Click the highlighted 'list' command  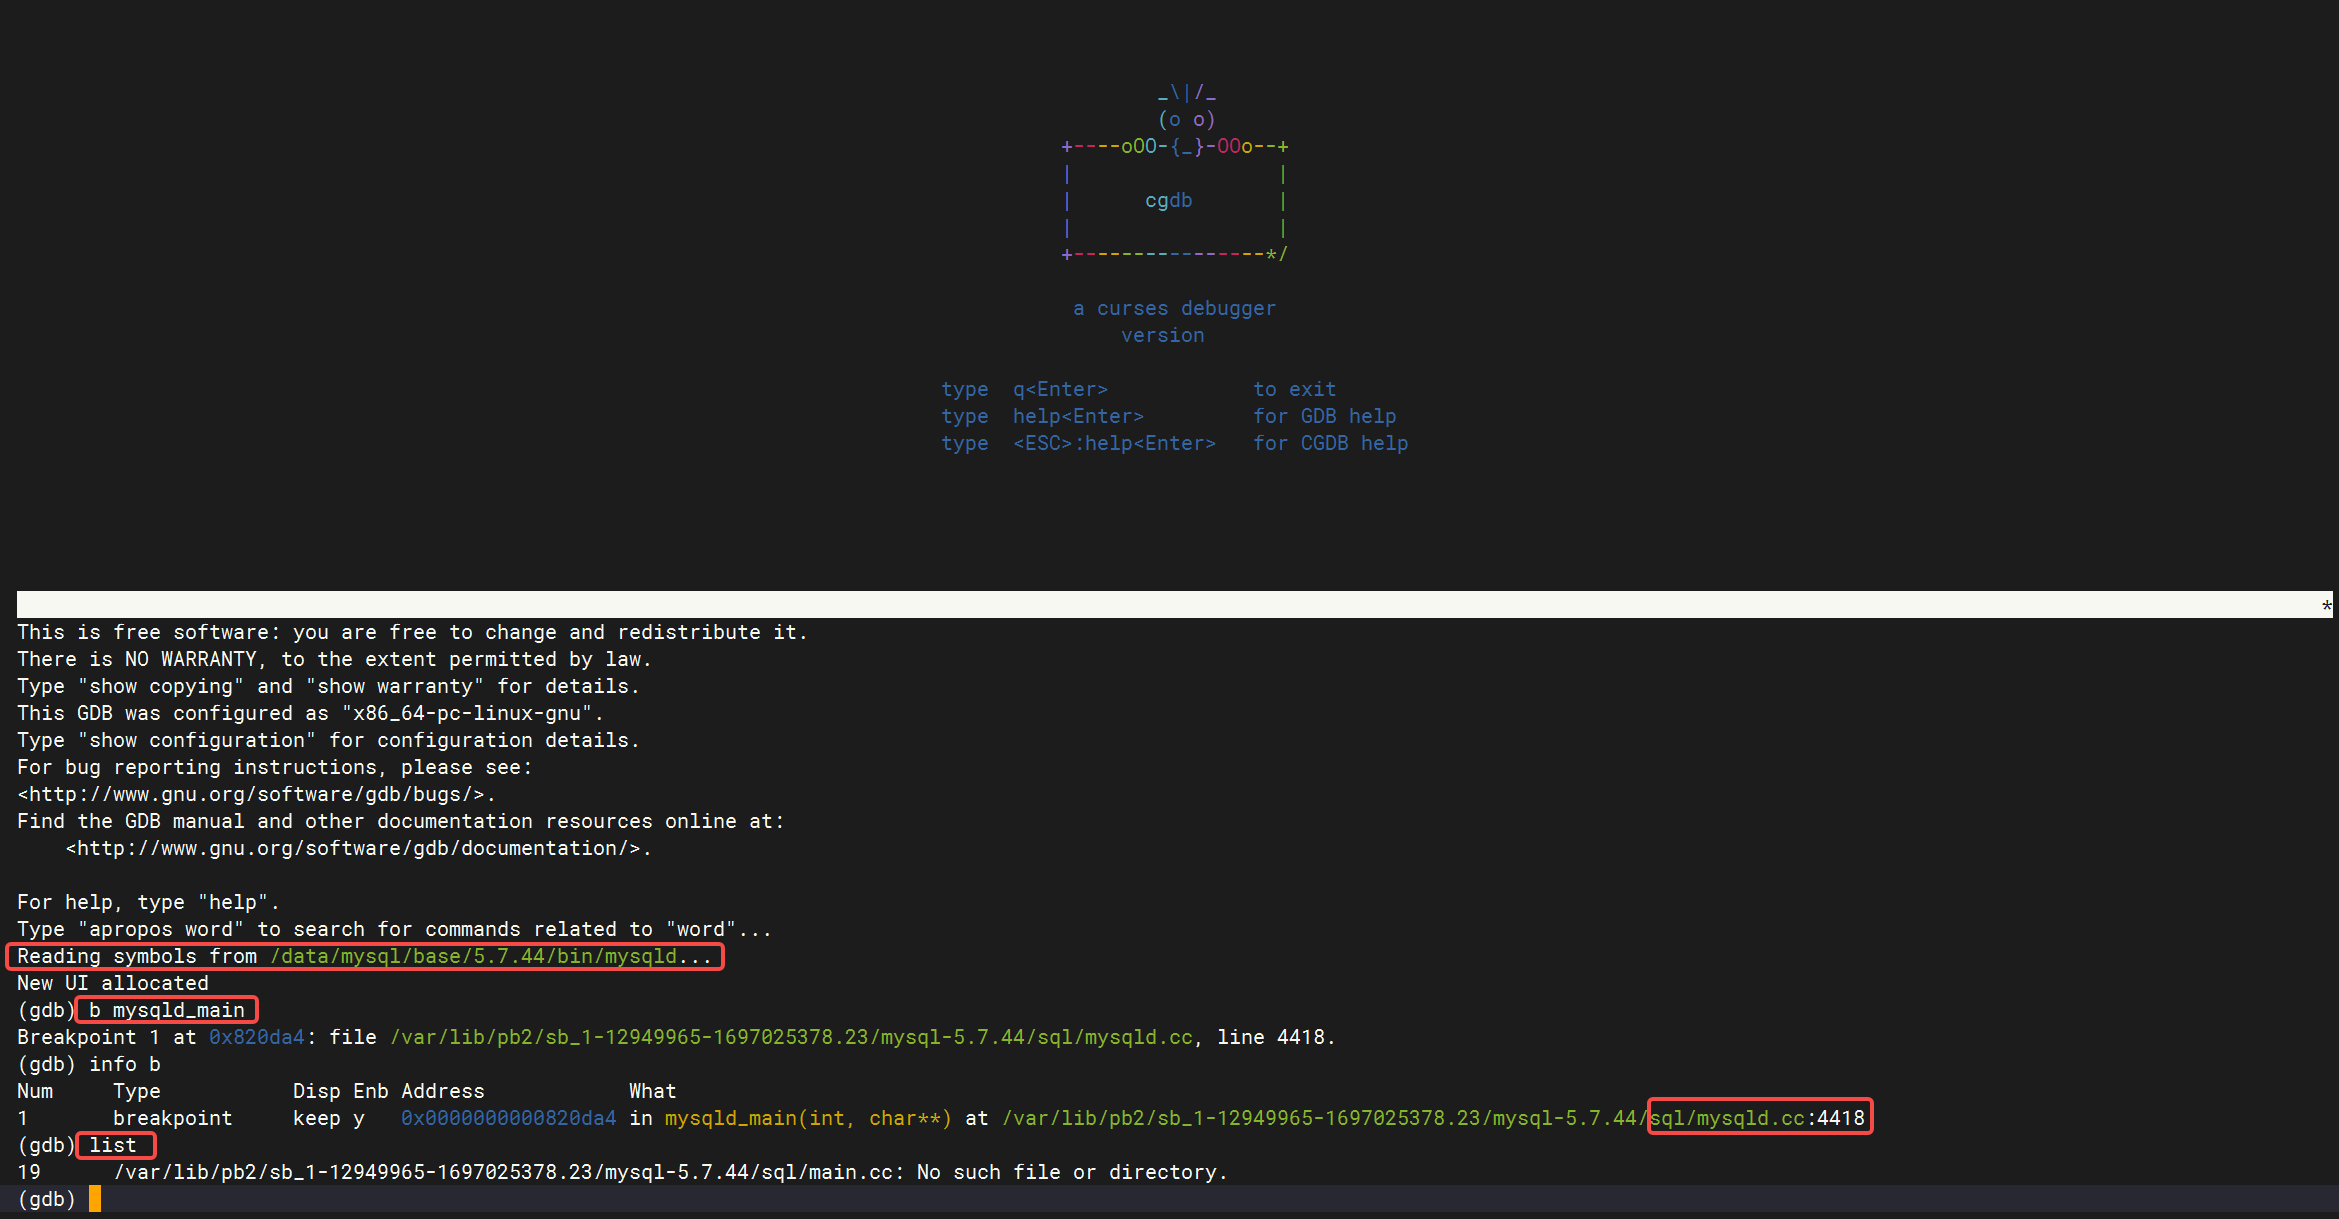tap(113, 1145)
